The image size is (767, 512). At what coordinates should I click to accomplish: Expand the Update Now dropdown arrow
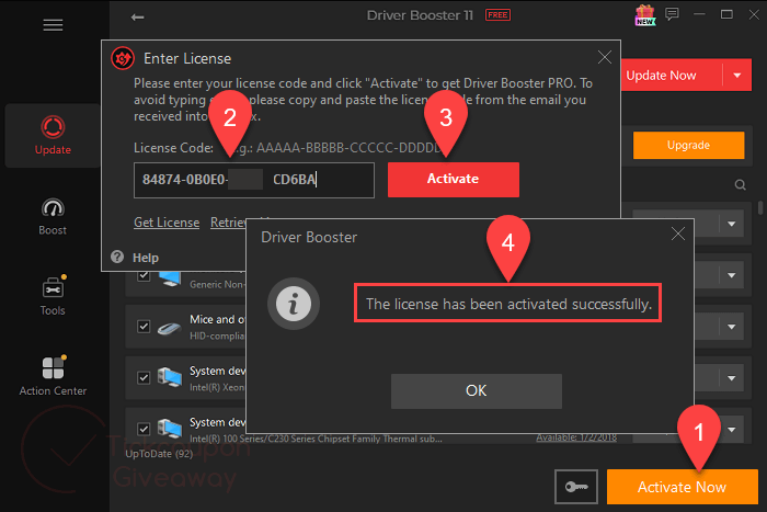pos(737,76)
